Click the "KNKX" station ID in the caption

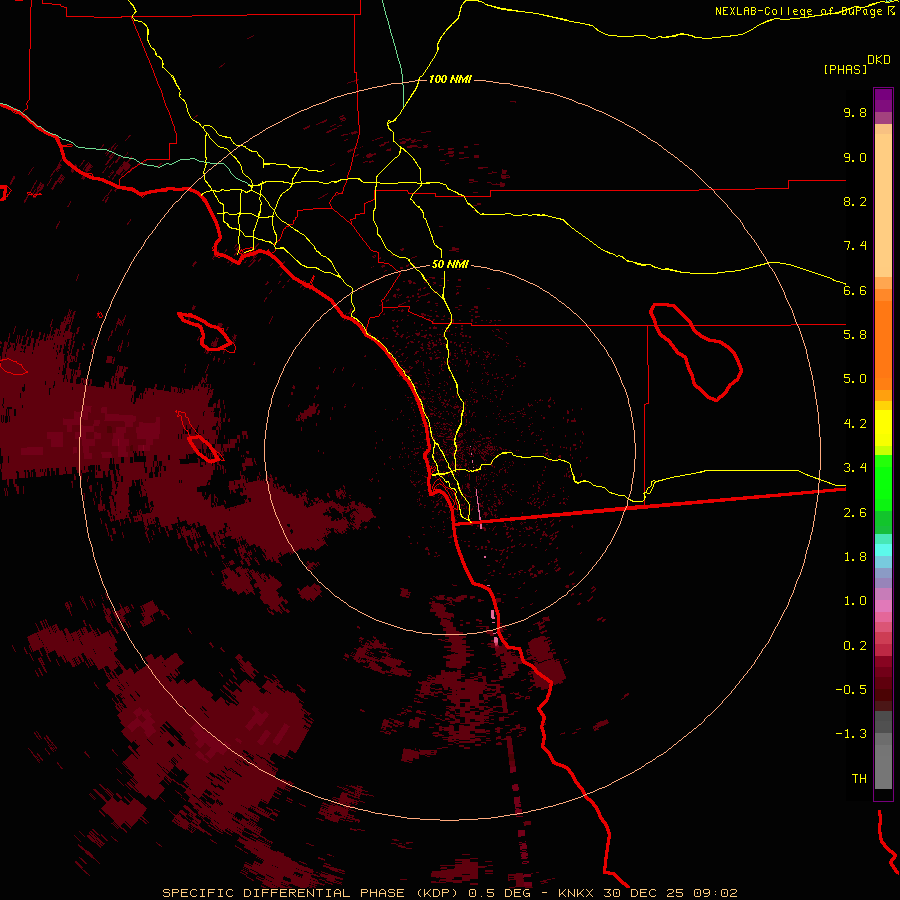(x=576, y=893)
